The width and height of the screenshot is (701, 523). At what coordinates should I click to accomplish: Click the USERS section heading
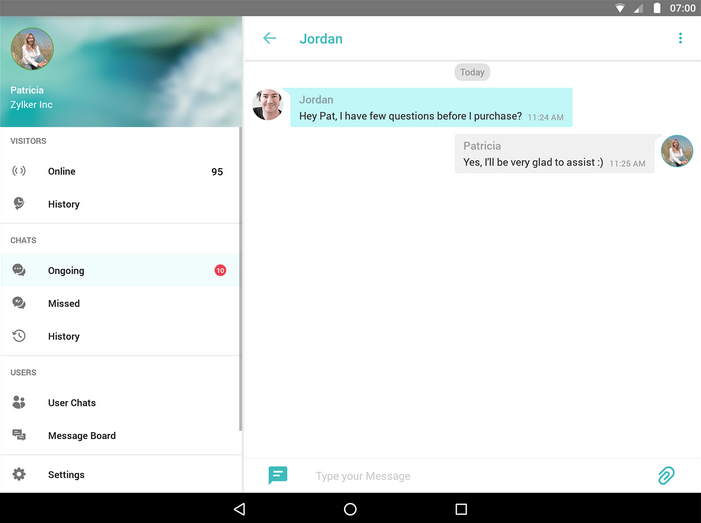23,372
